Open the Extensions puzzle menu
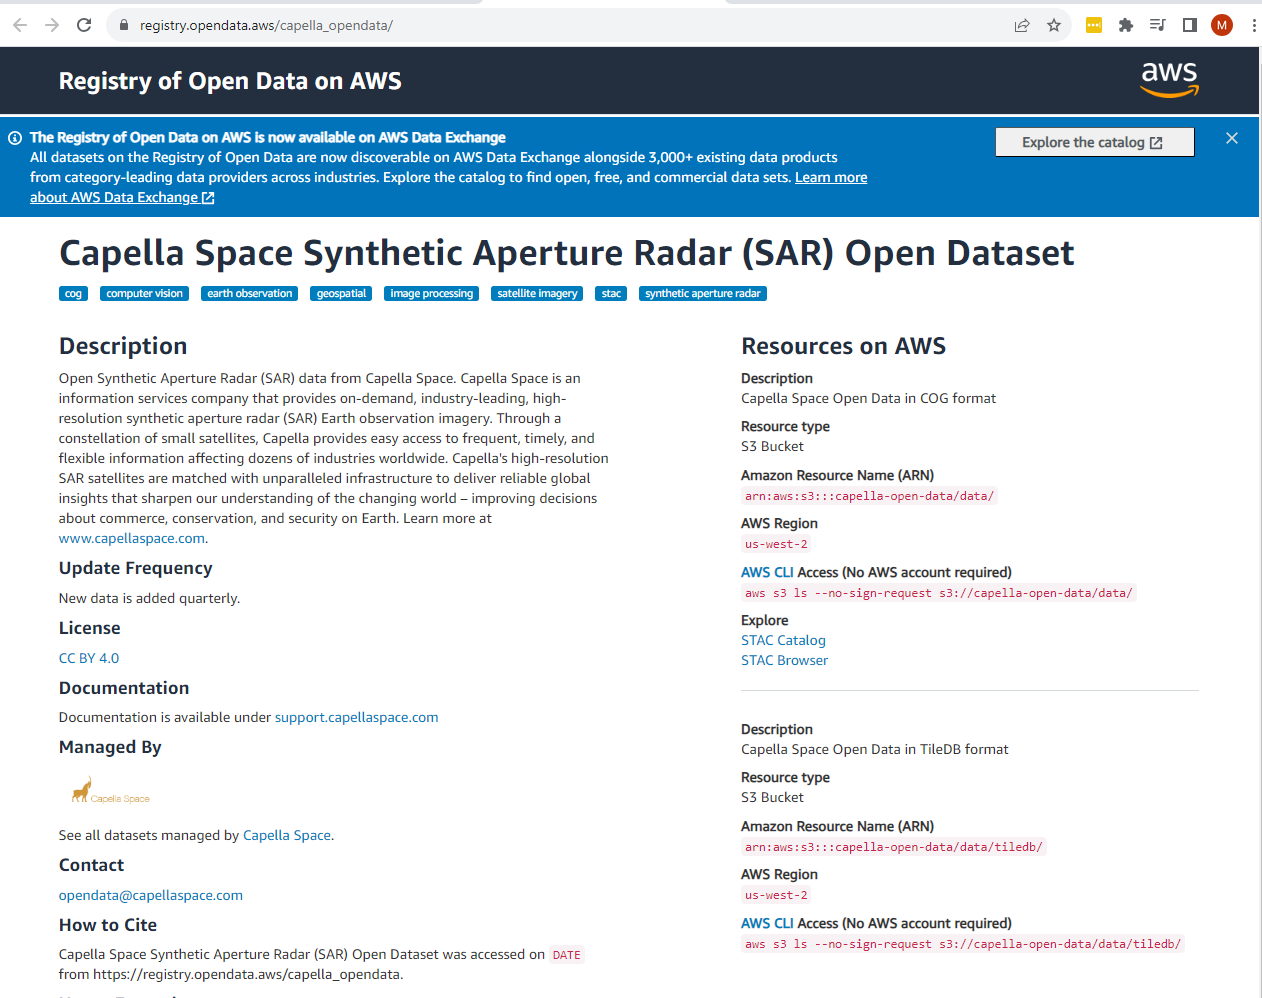1262x998 pixels. tap(1126, 25)
